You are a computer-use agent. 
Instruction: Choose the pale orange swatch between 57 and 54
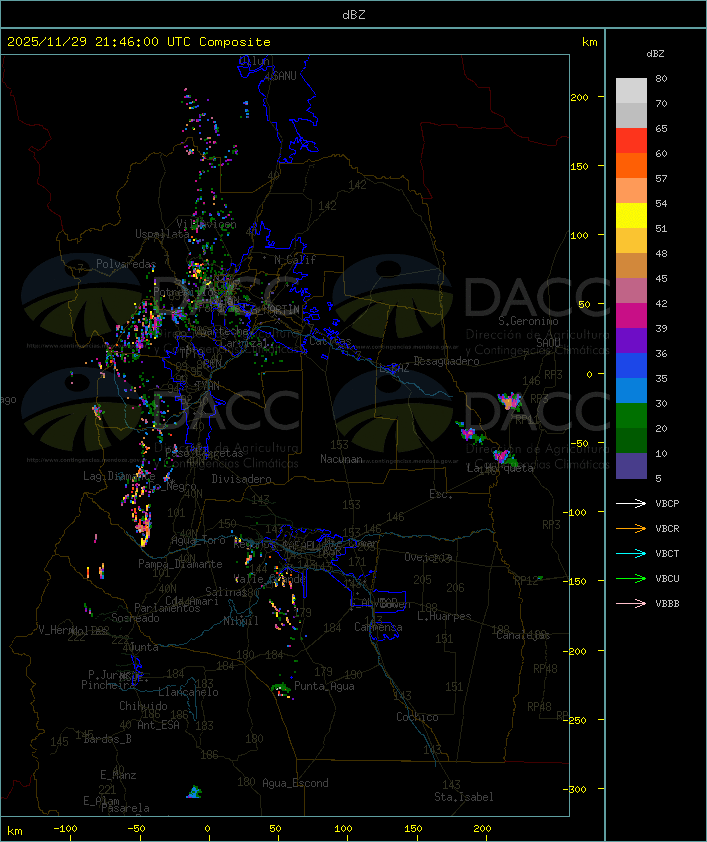(631, 191)
